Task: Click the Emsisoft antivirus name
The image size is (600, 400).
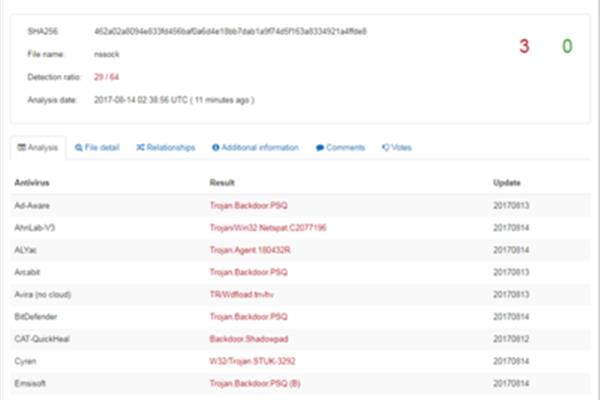Action: point(30,383)
